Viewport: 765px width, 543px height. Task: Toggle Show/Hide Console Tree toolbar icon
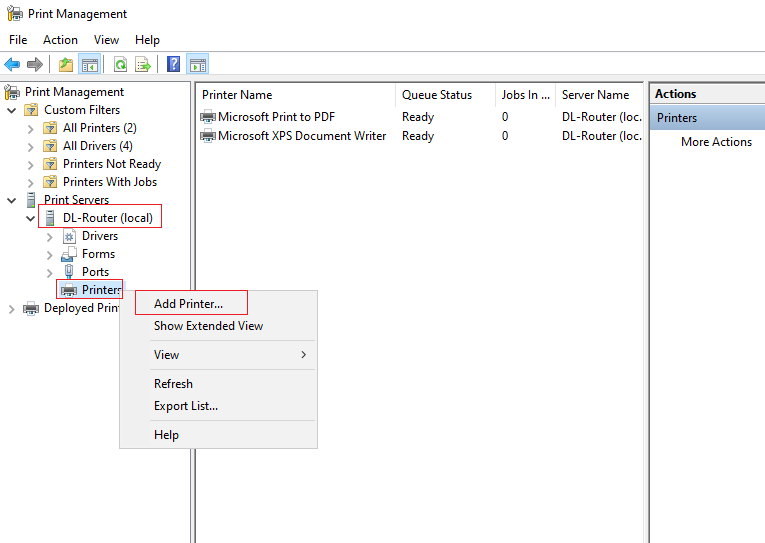(90, 64)
